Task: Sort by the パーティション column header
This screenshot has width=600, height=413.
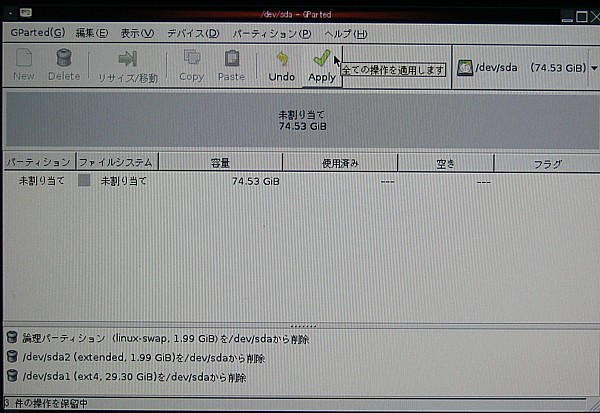Action: click(x=39, y=162)
